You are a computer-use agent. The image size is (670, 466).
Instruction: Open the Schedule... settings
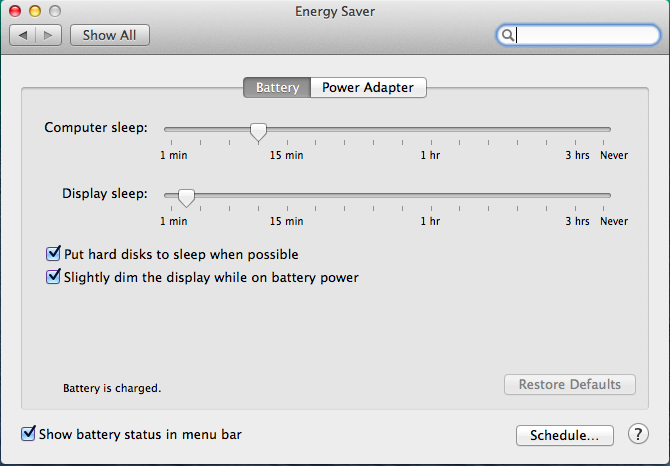[x=564, y=436]
